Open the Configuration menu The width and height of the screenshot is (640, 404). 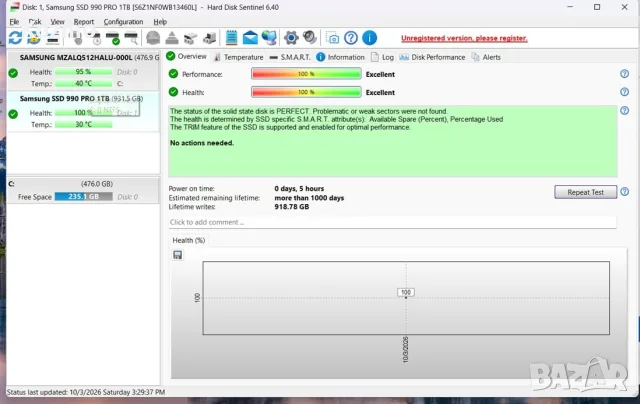[123, 22]
